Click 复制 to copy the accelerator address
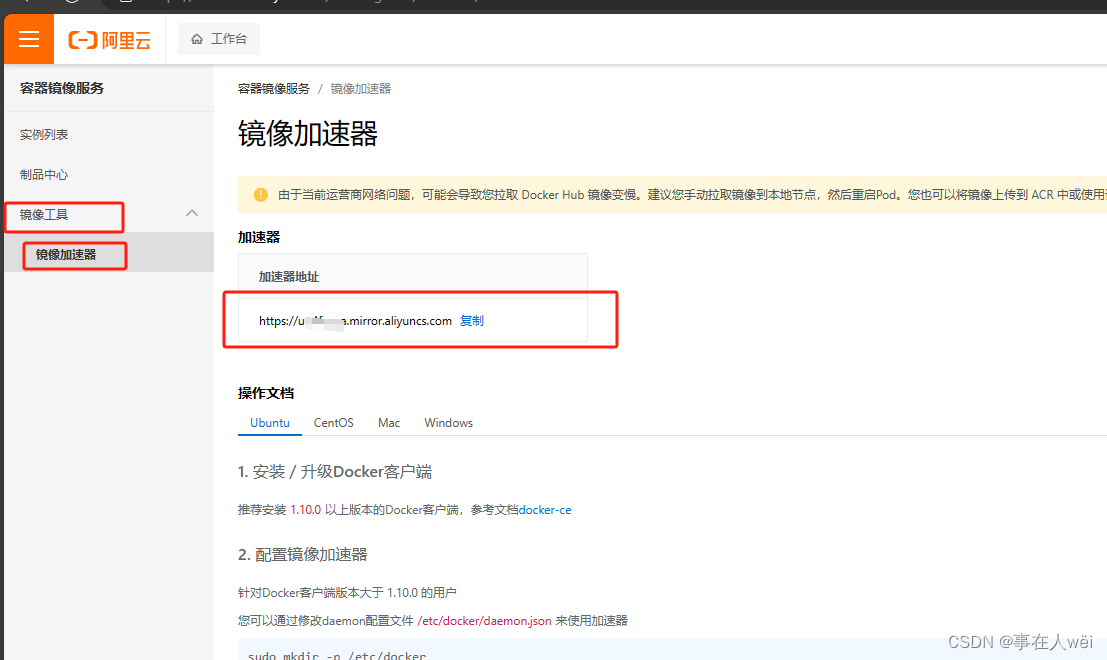The height and width of the screenshot is (660, 1107). (471, 320)
